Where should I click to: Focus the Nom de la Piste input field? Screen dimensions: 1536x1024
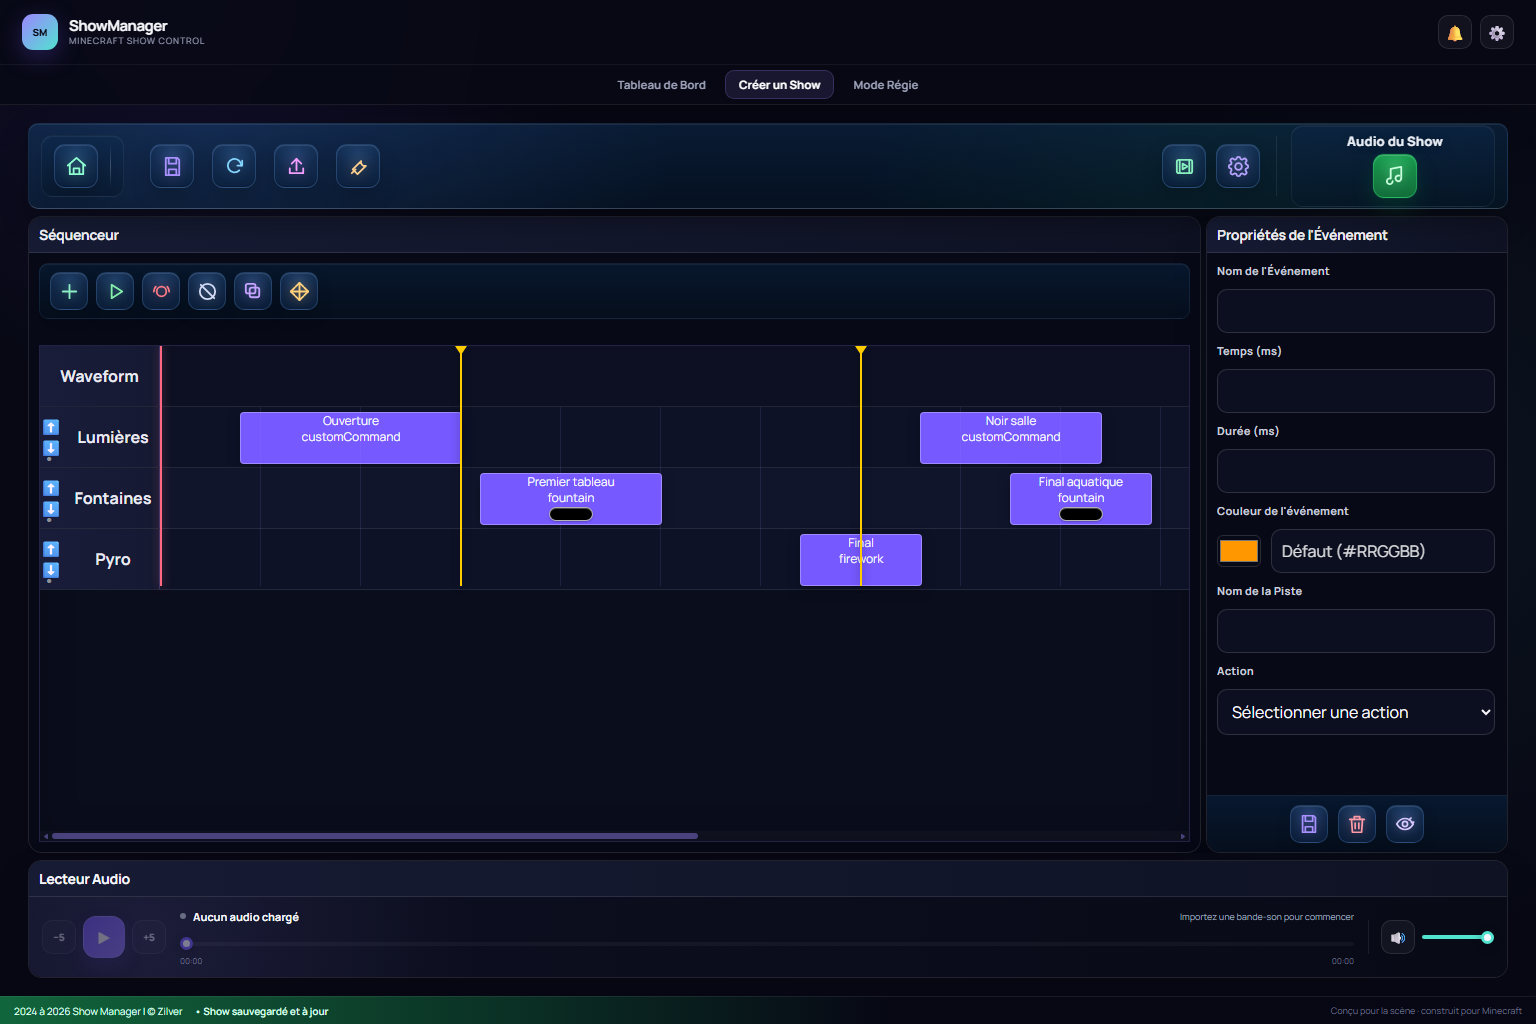click(x=1356, y=631)
